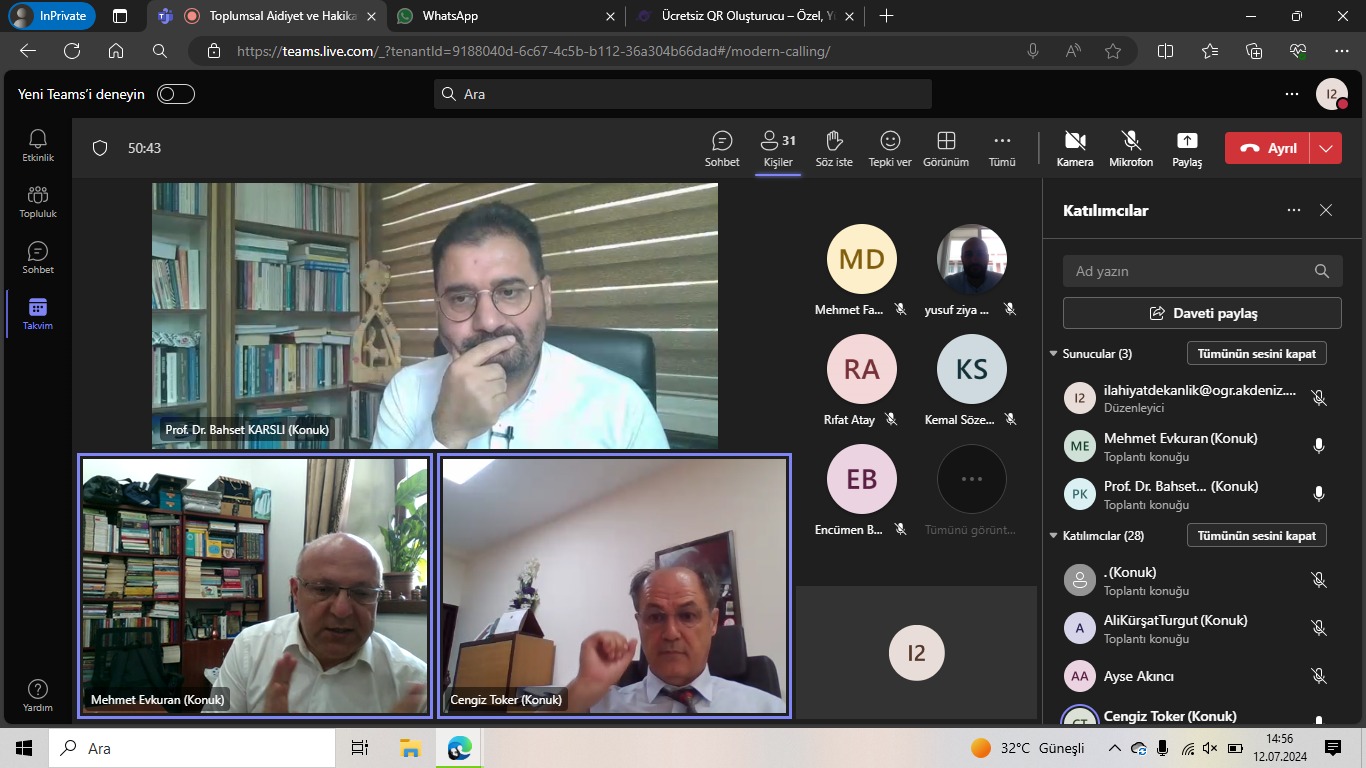Open the Tümü more actions menu
Viewport: 1366px width, 768px height.
[1002, 148]
